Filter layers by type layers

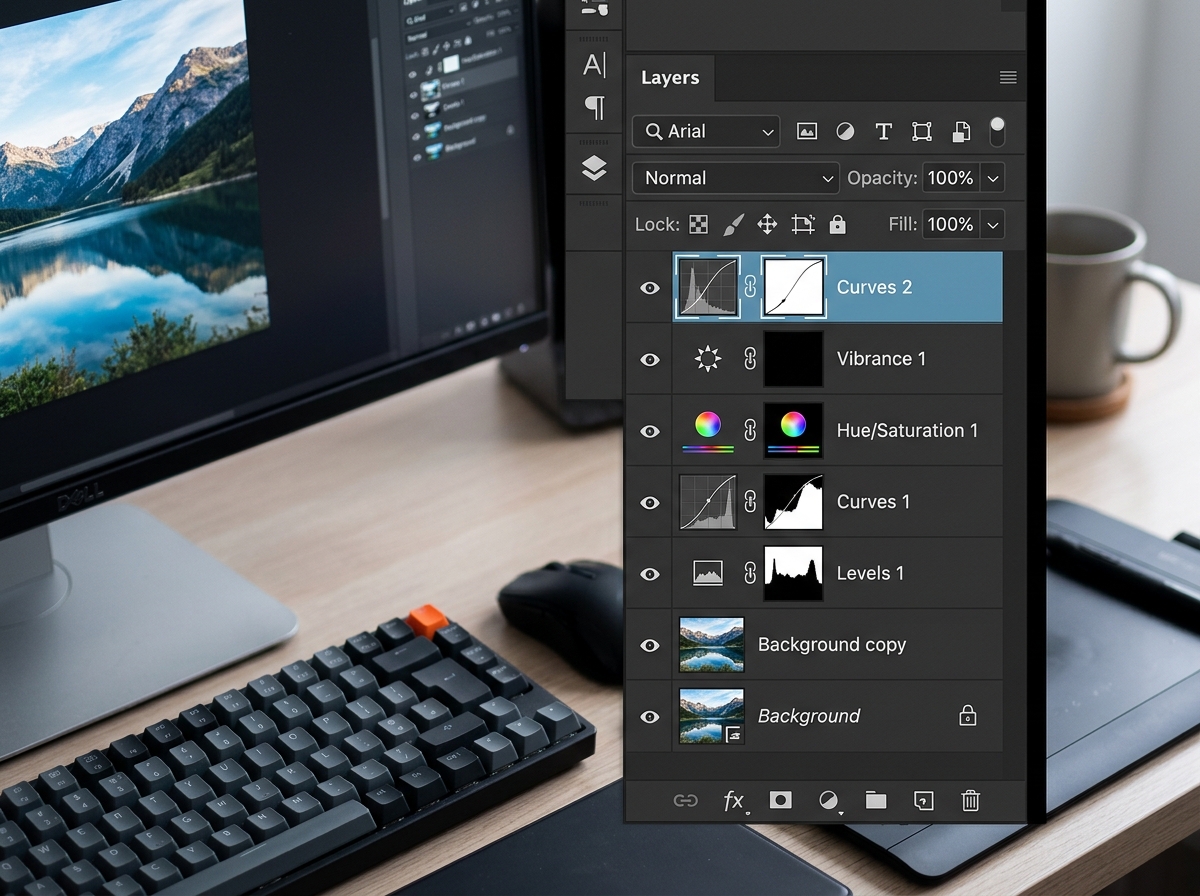(x=883, y=131)
